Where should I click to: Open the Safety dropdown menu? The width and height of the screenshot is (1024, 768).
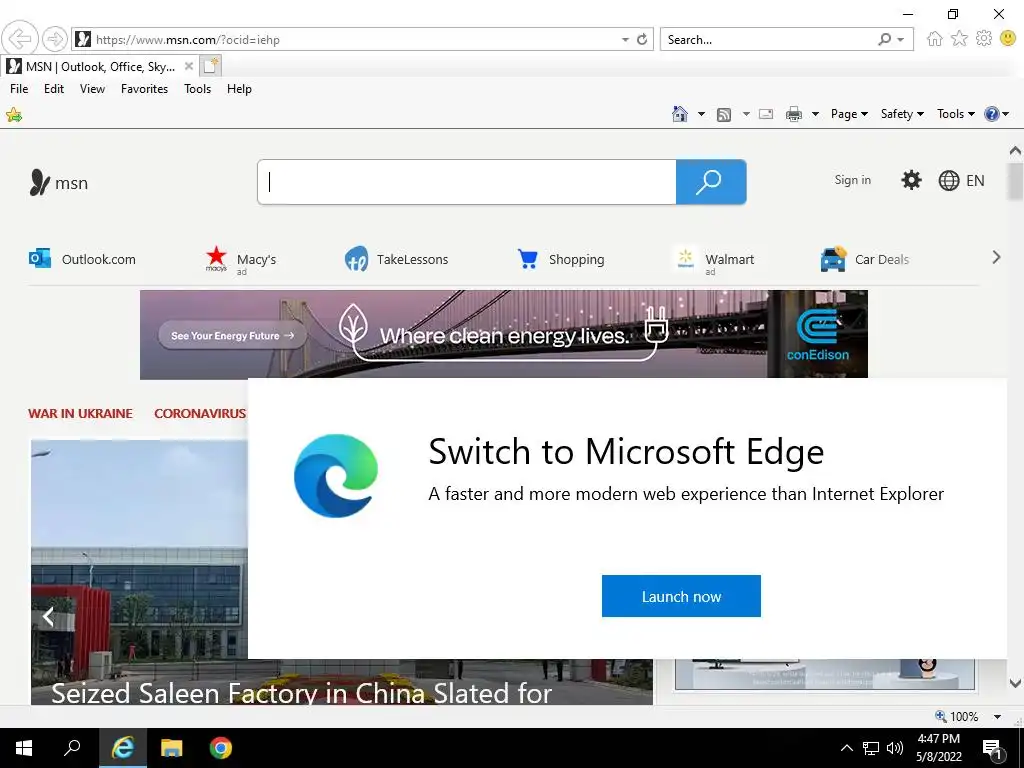coord(902,114)
